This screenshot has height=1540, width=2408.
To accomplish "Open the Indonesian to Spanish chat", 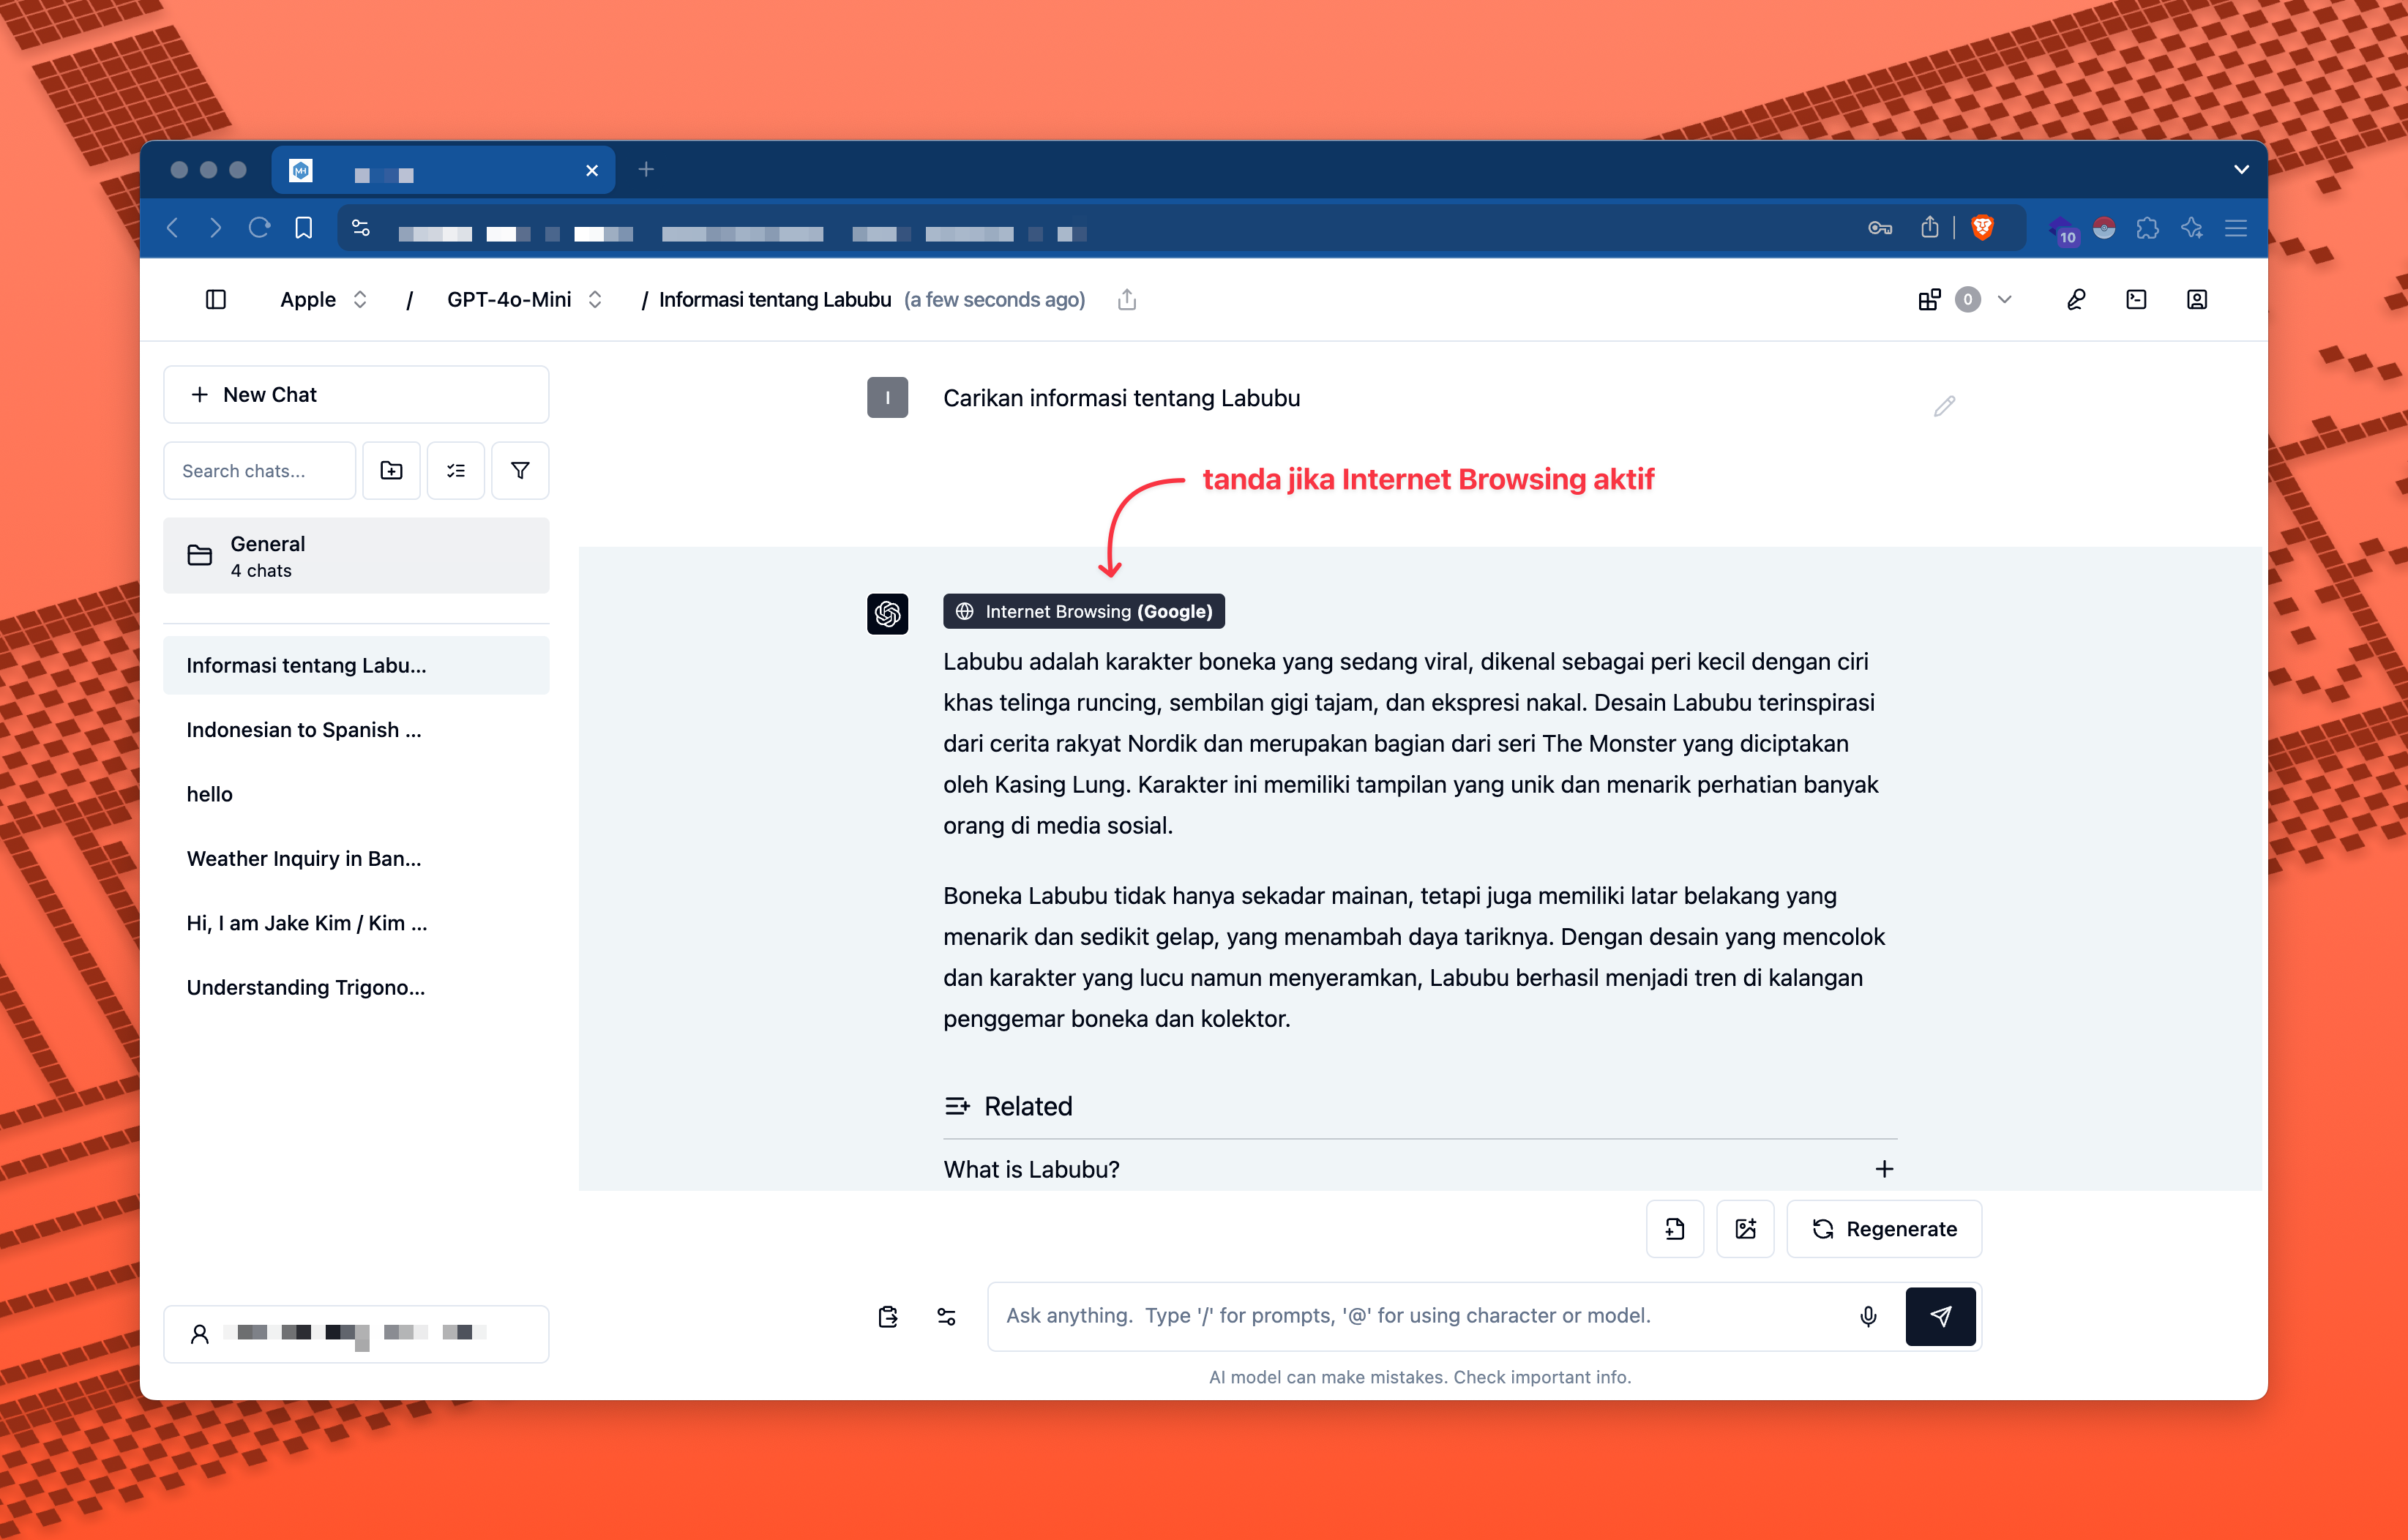I will [356, 729].
